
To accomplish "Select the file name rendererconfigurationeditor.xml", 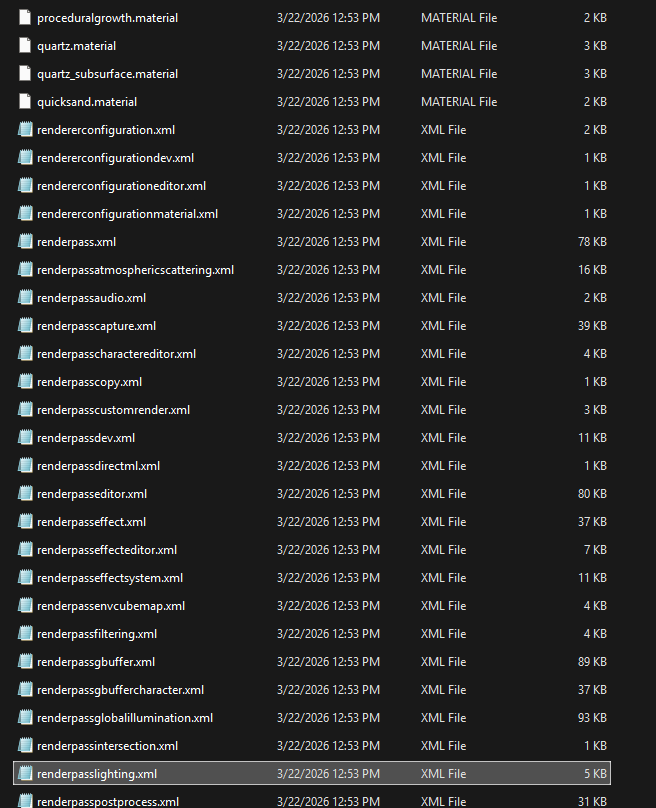I will coord(121,186).
